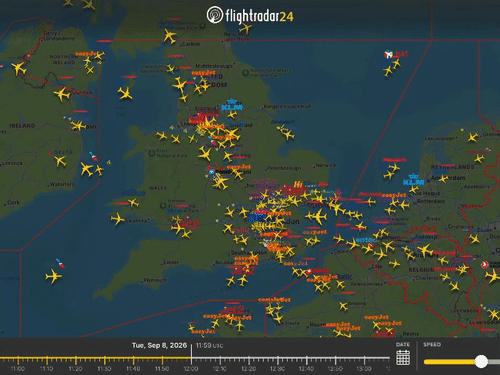Click the Carlisle city label

(191, 44)
